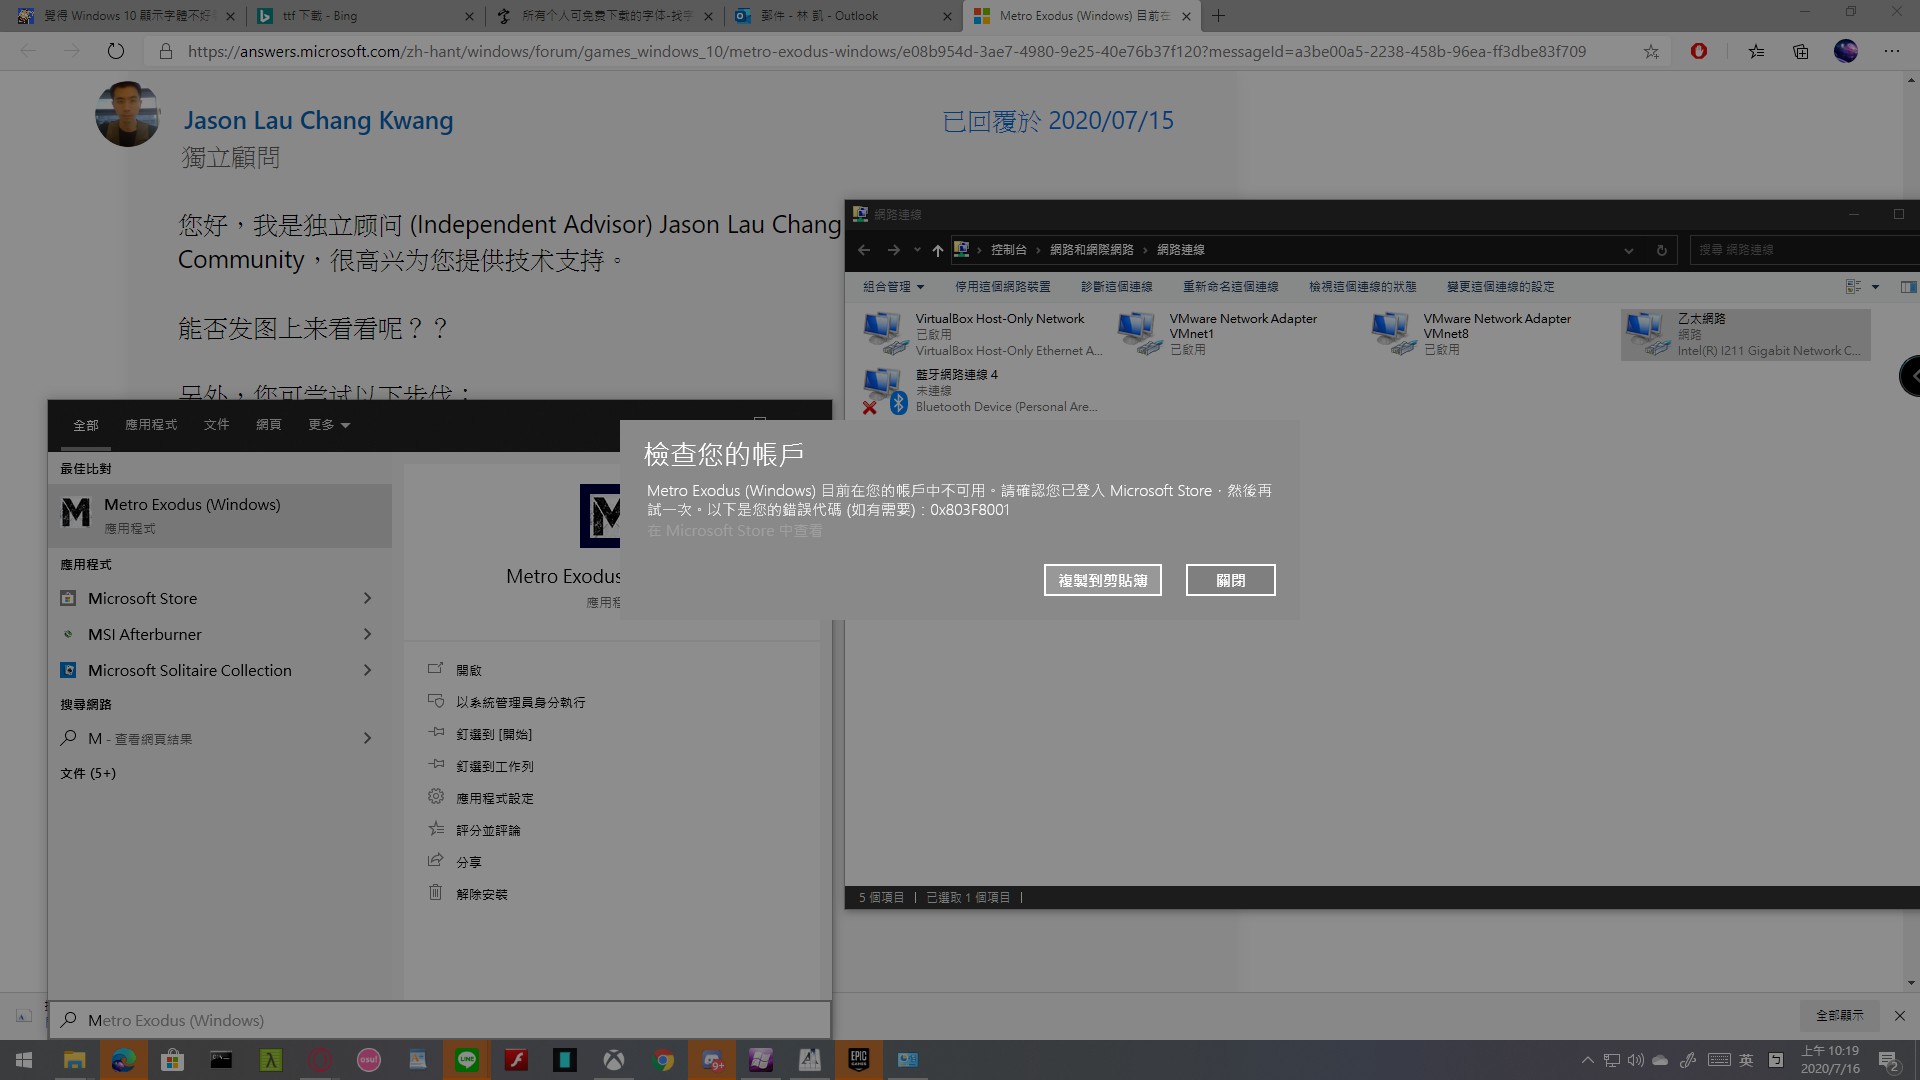Open the change view dropdown arrow in the network window
Image resolution: width=1920 pixels, height=1080 pixels.
1875,287
